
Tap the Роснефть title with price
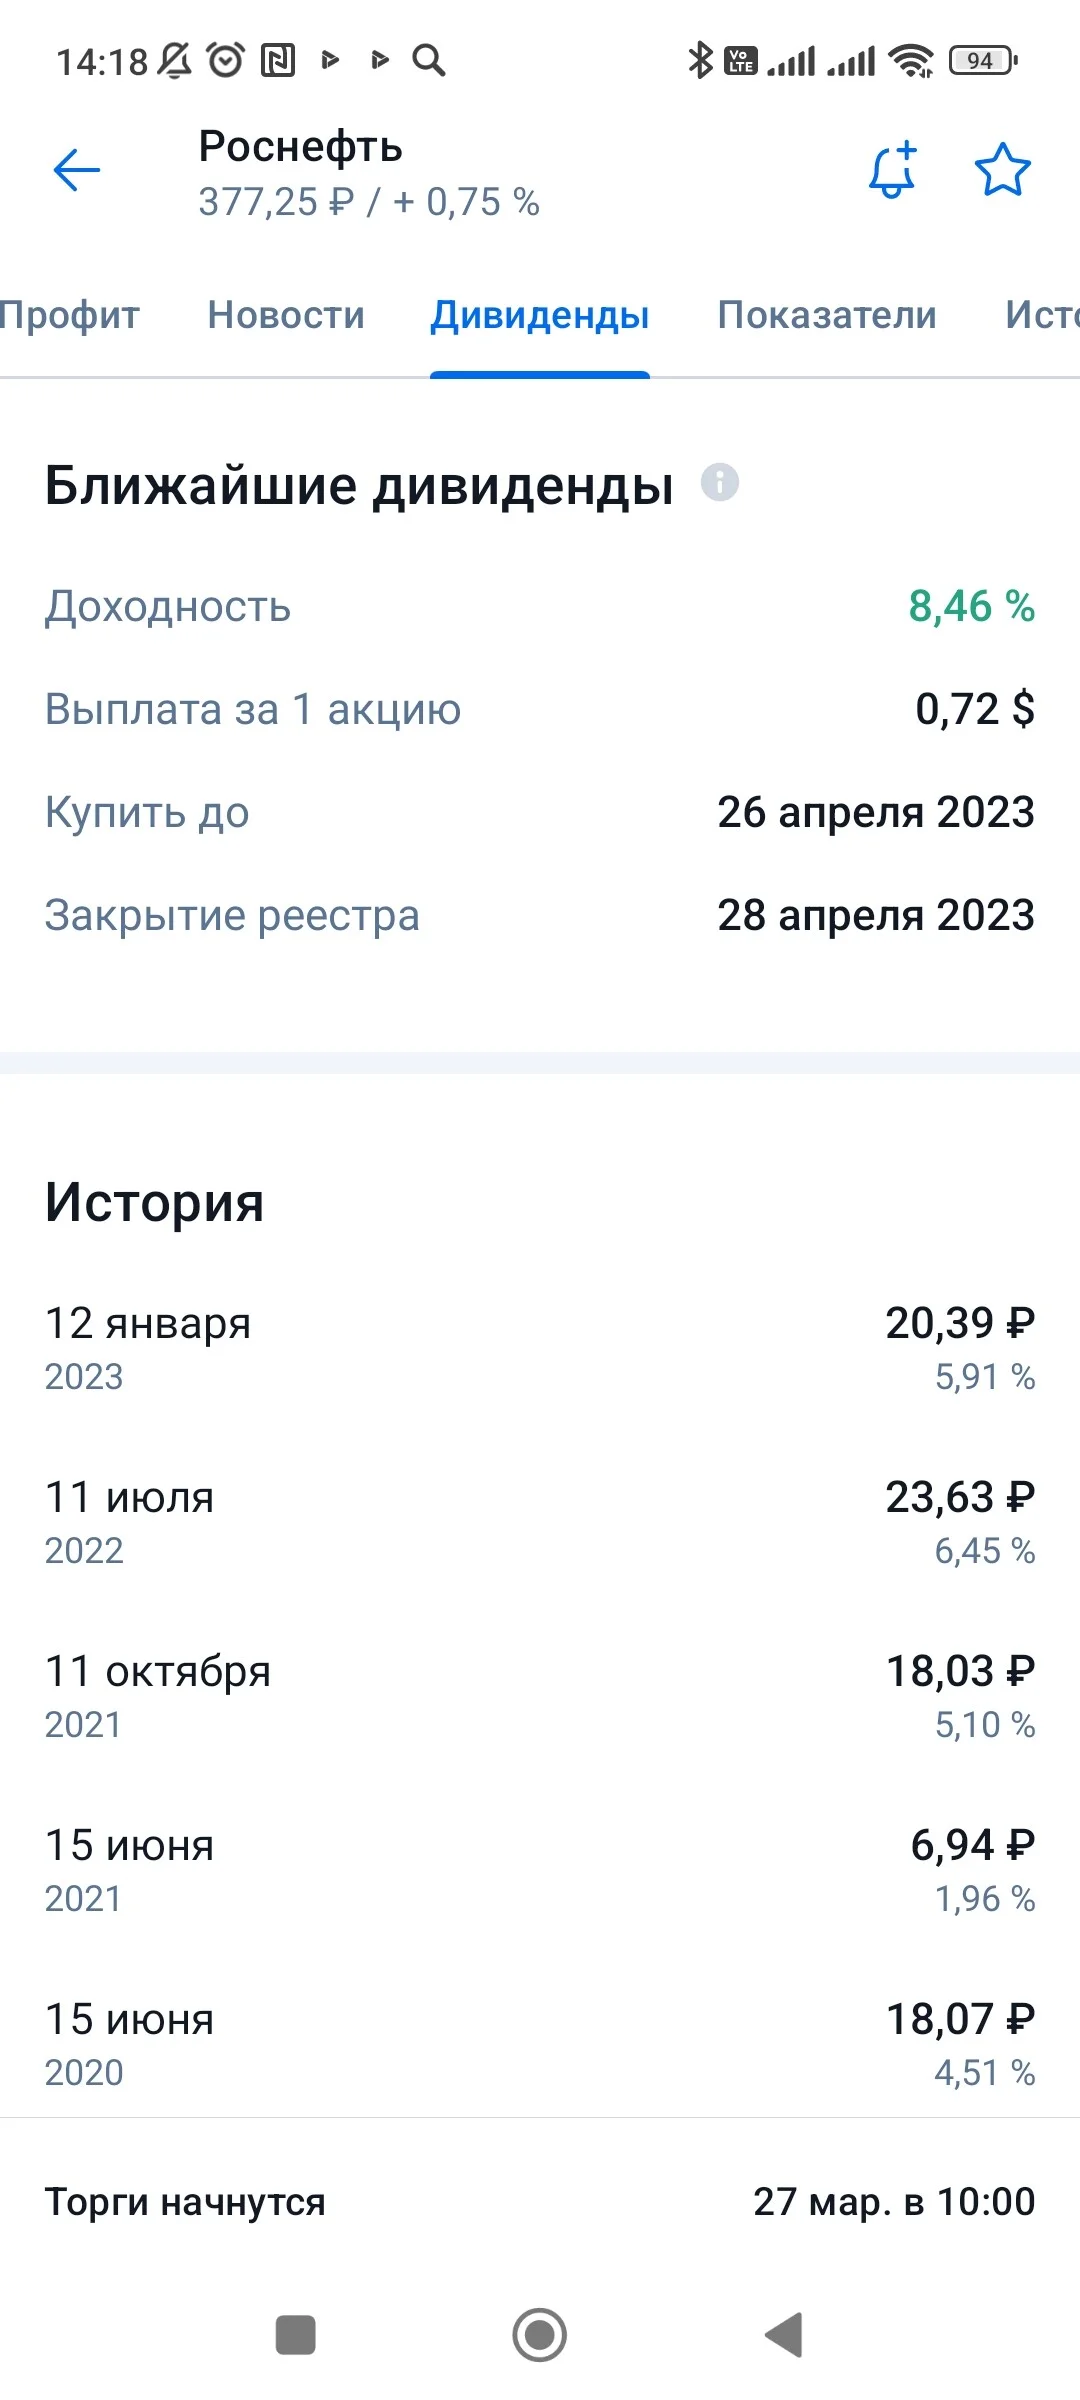[369, 173]
